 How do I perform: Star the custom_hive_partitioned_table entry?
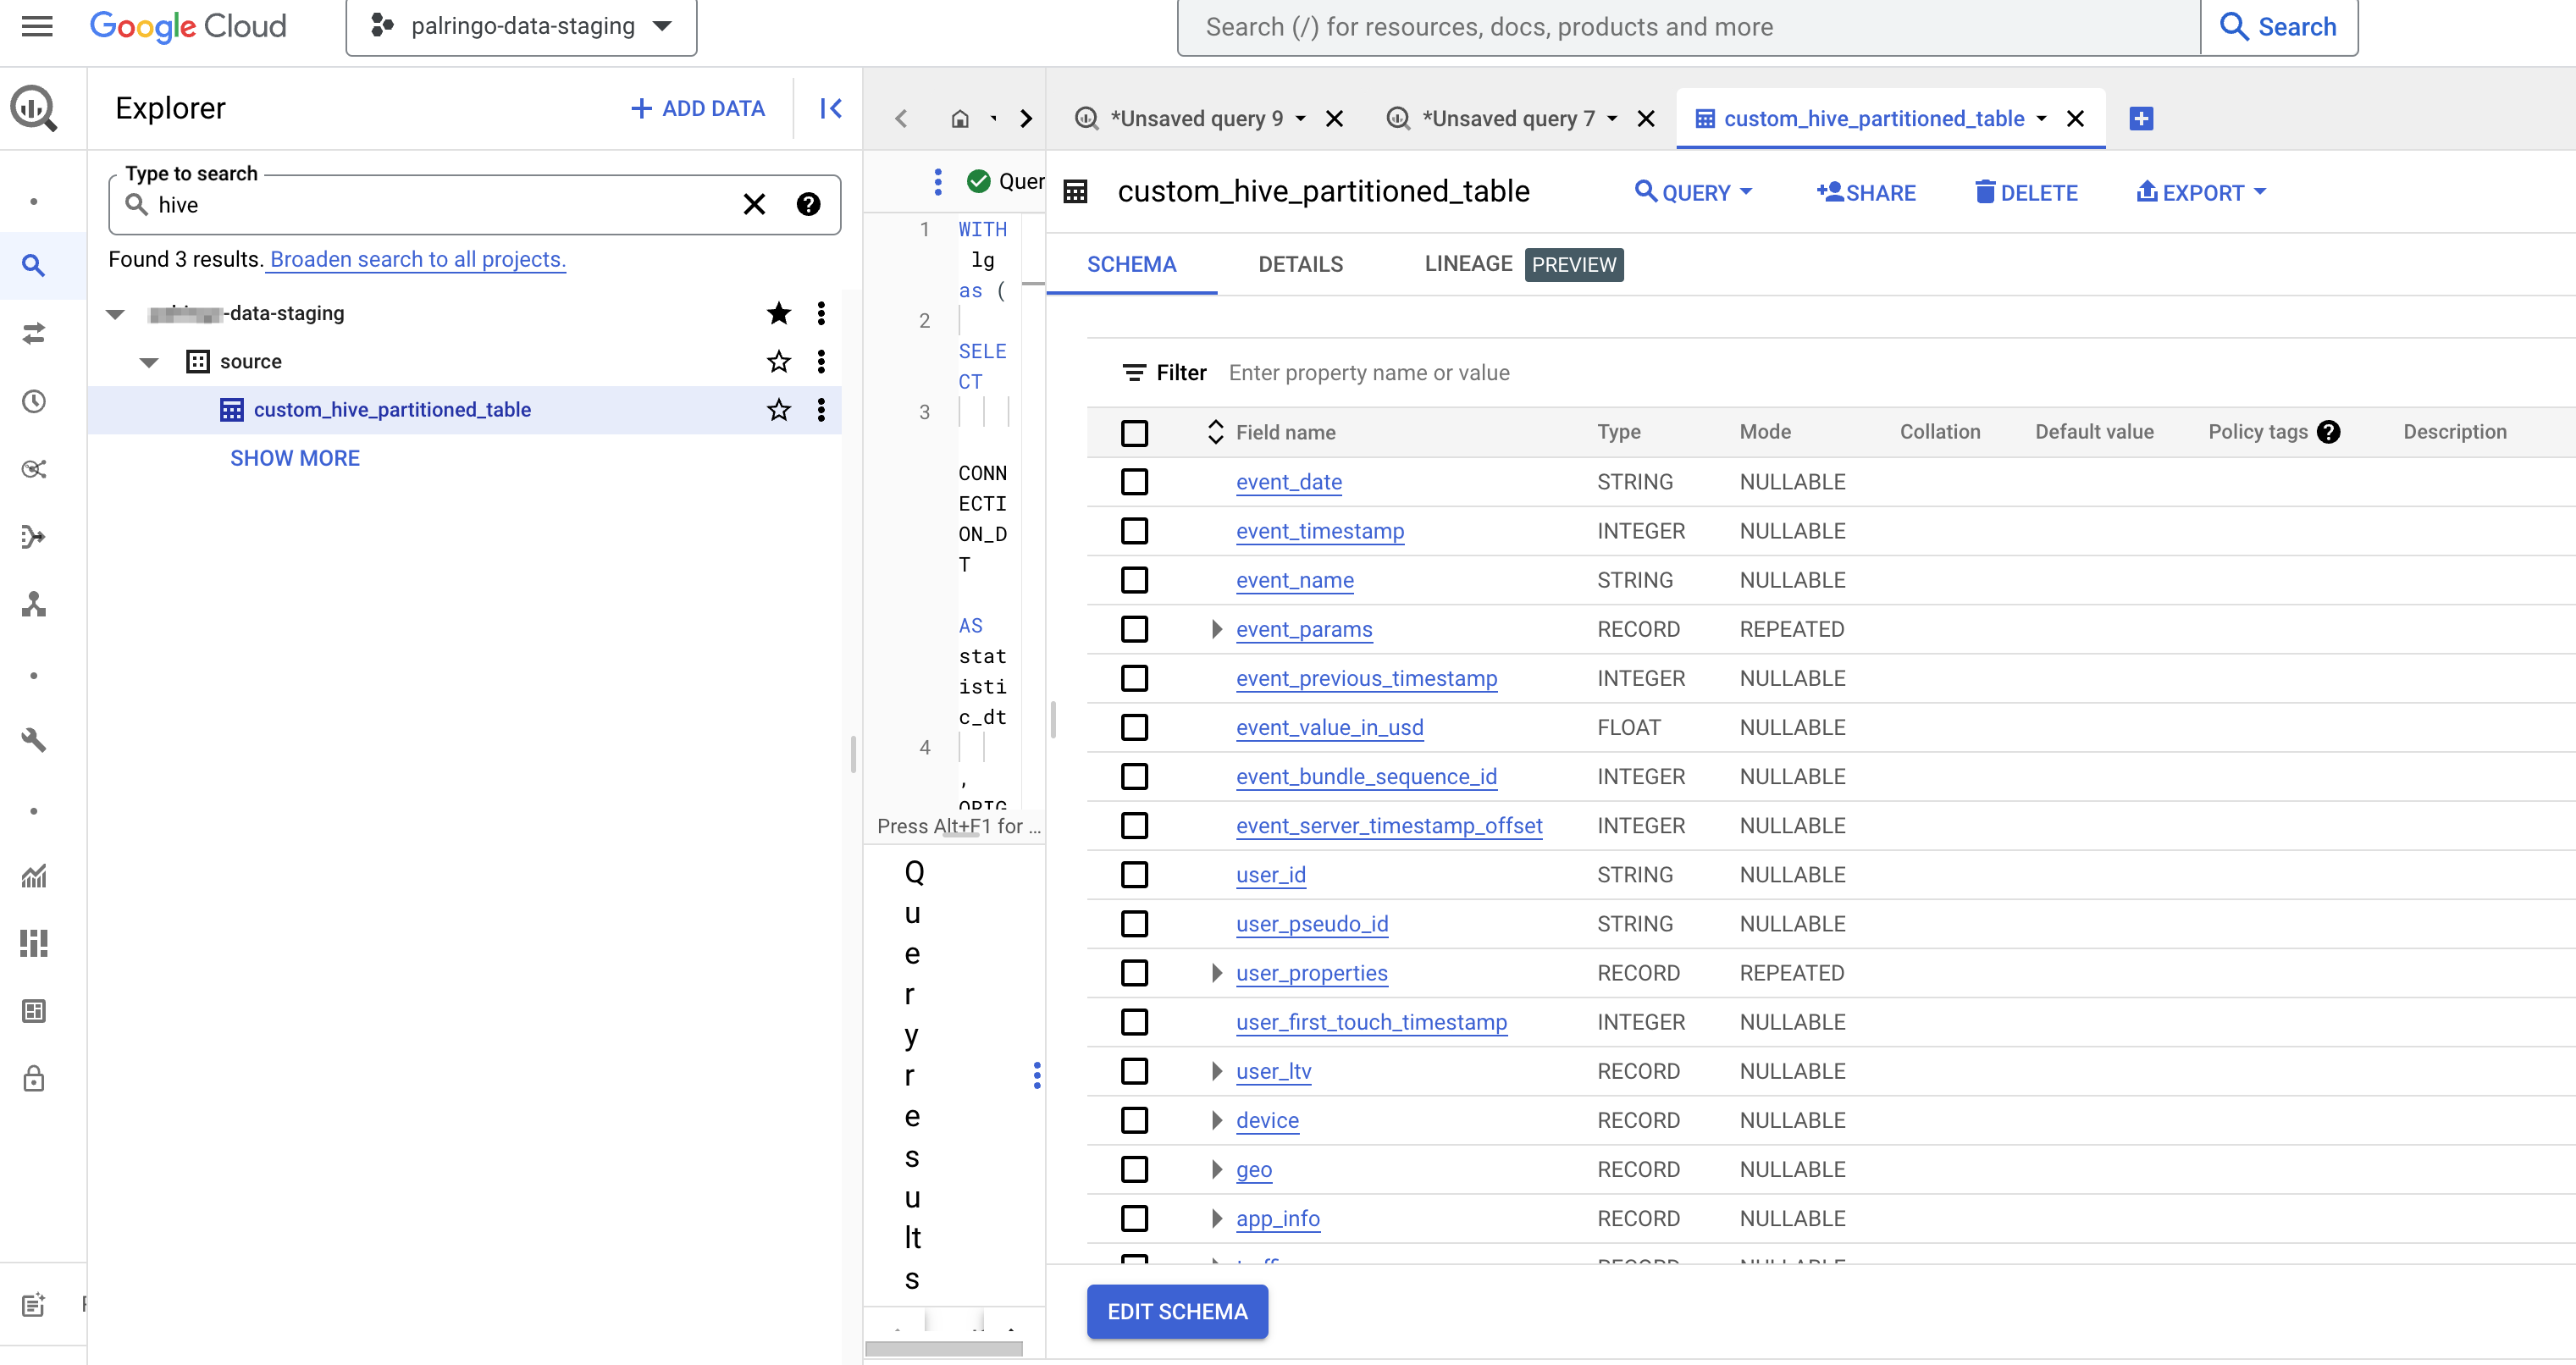click(778, 410)
